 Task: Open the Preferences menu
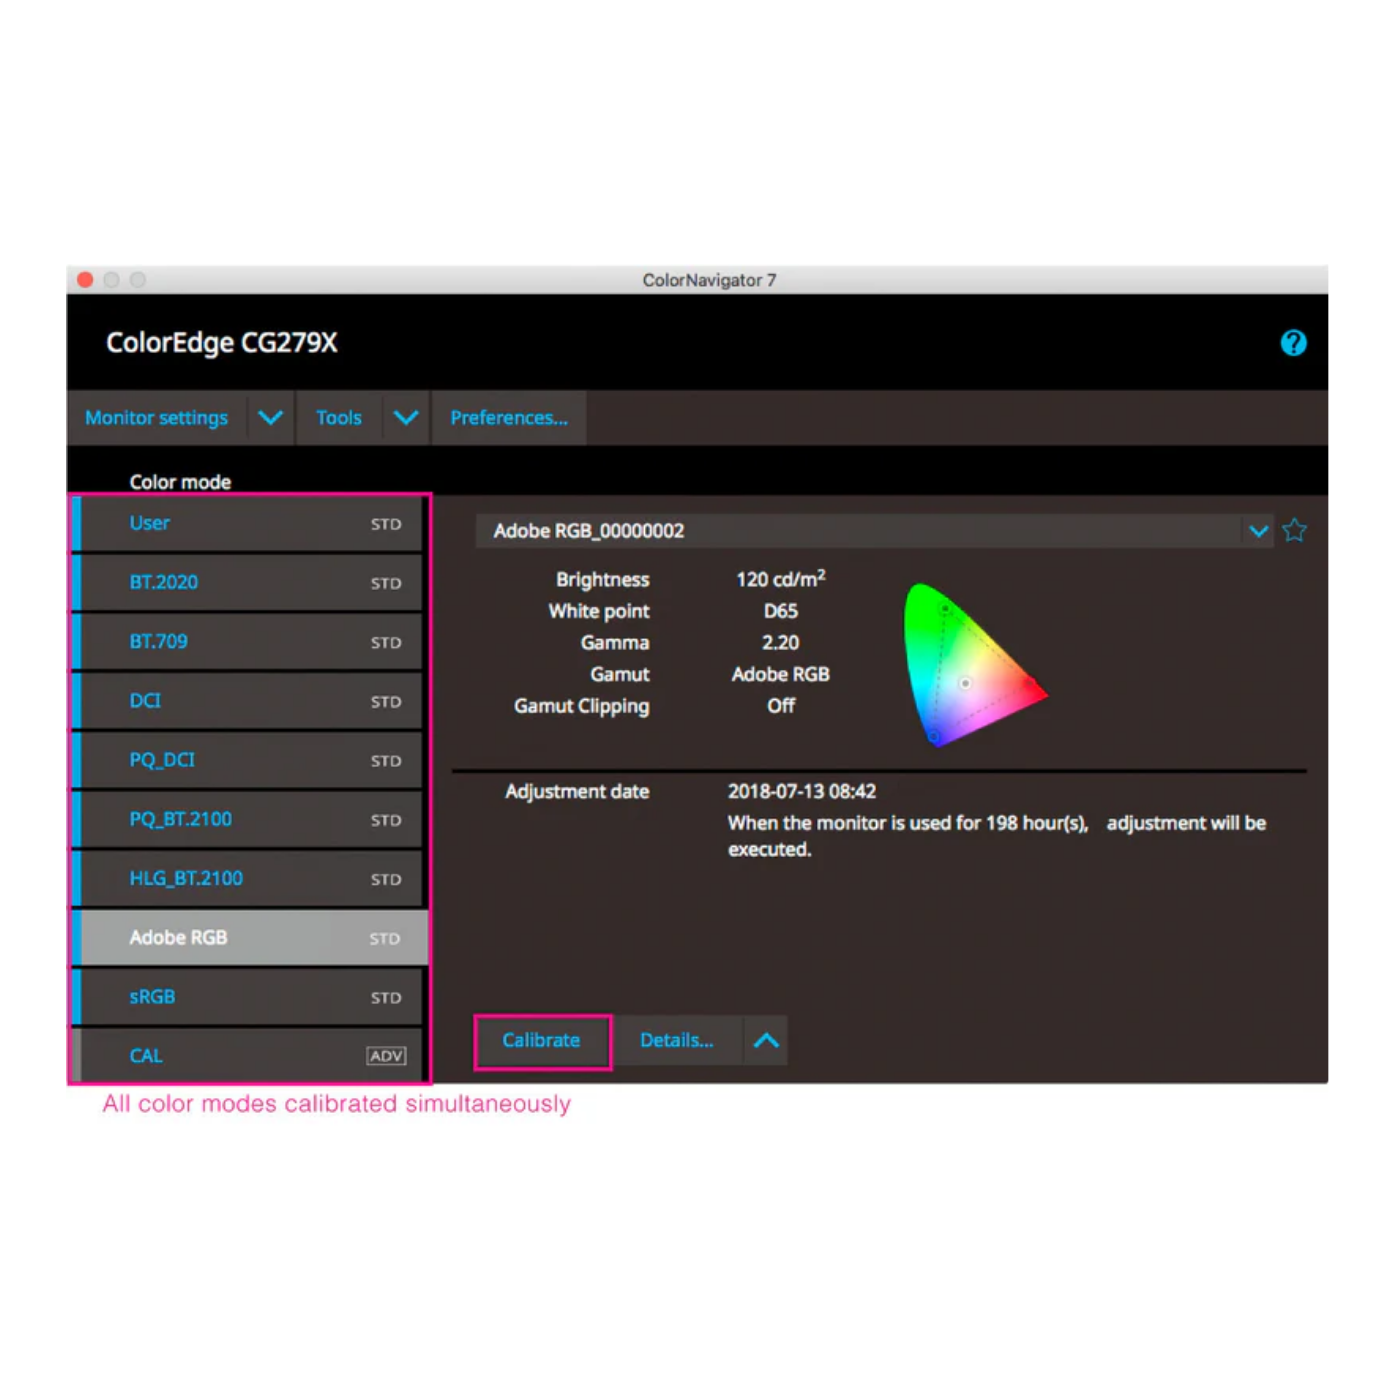[x=508, y=417]
